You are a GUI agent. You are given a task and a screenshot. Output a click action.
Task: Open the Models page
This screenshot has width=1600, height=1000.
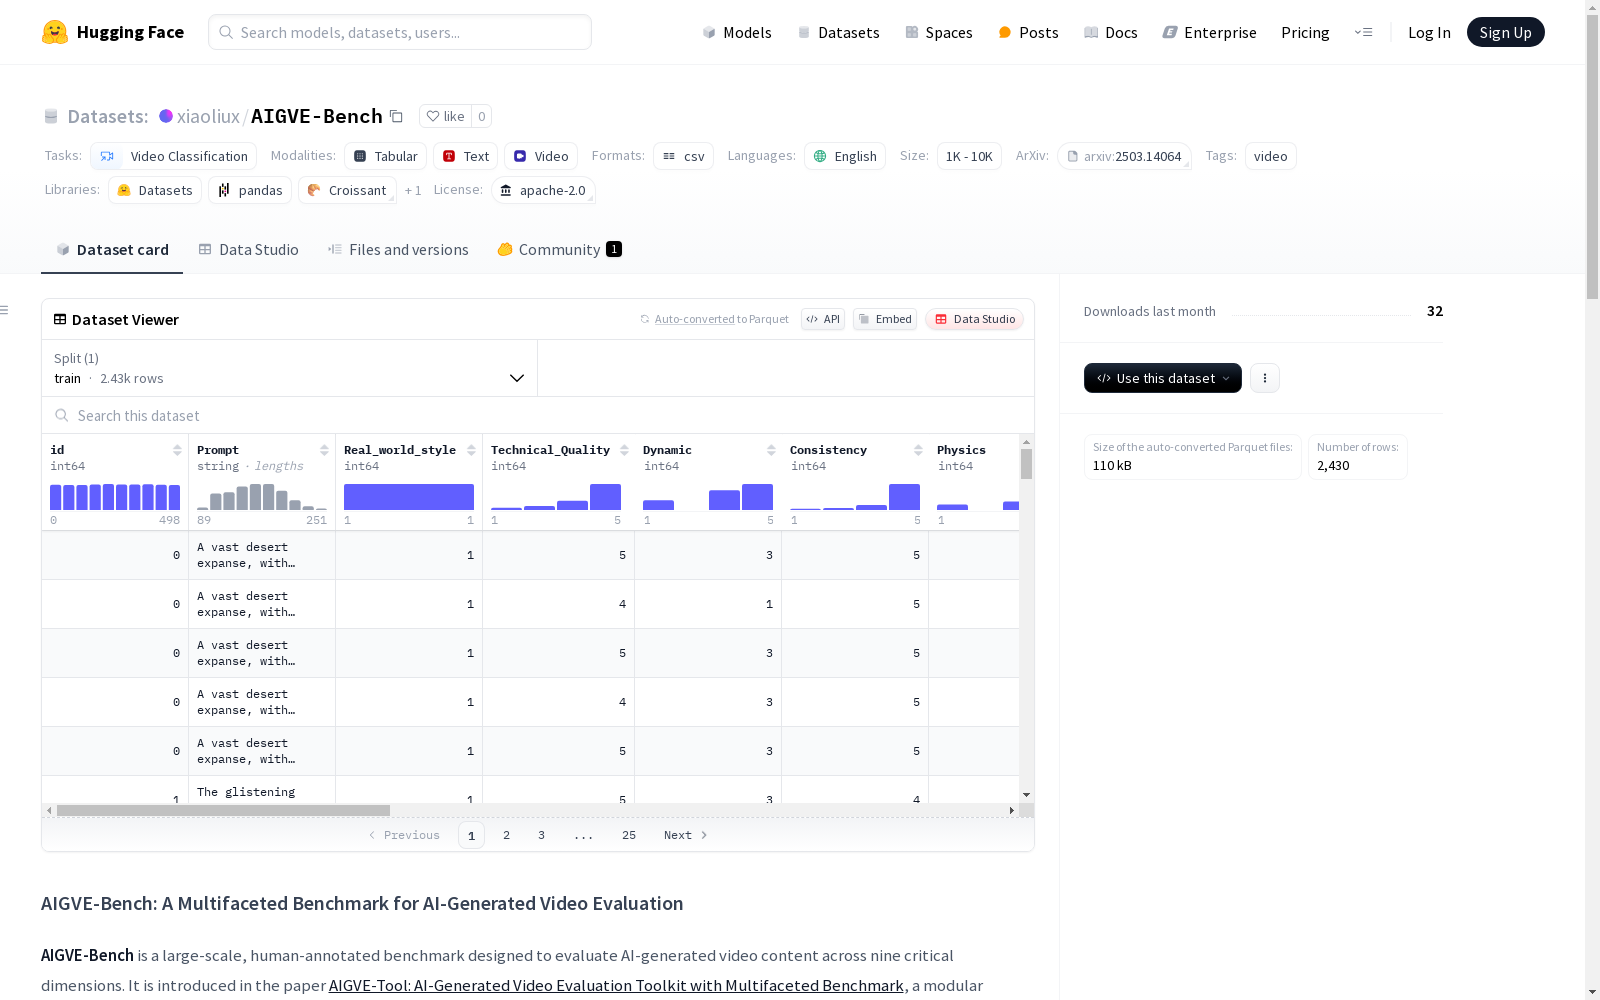[737, 32]
